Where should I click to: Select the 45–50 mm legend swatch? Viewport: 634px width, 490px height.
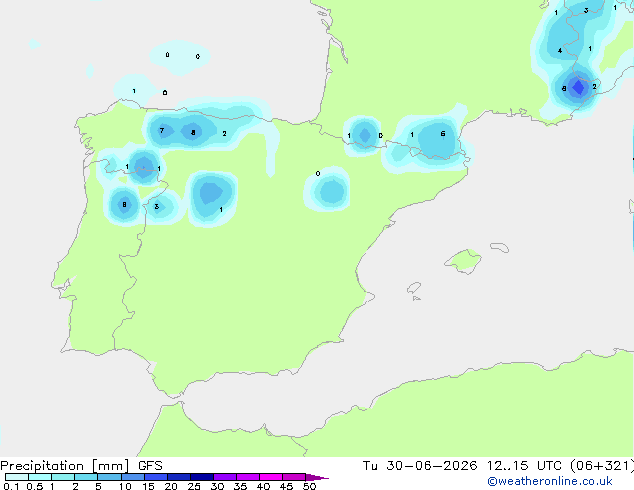pos(294,477)
